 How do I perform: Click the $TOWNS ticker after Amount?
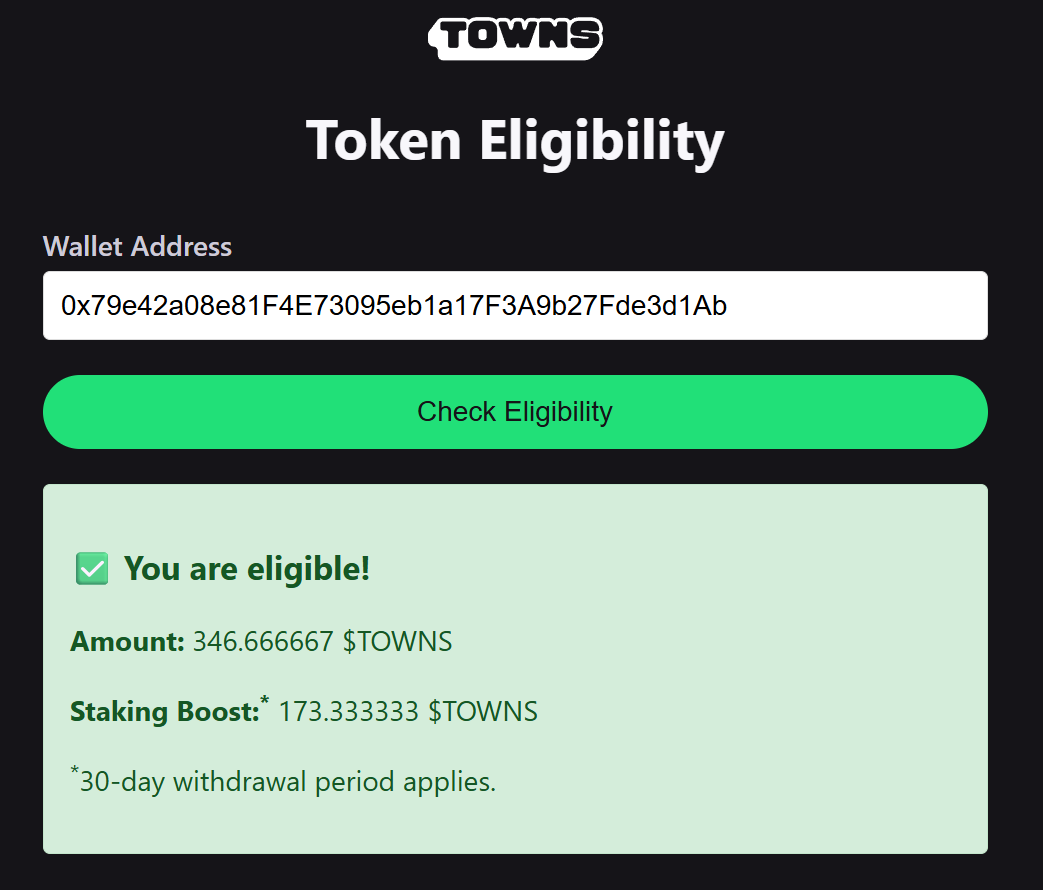coord(398,642)
